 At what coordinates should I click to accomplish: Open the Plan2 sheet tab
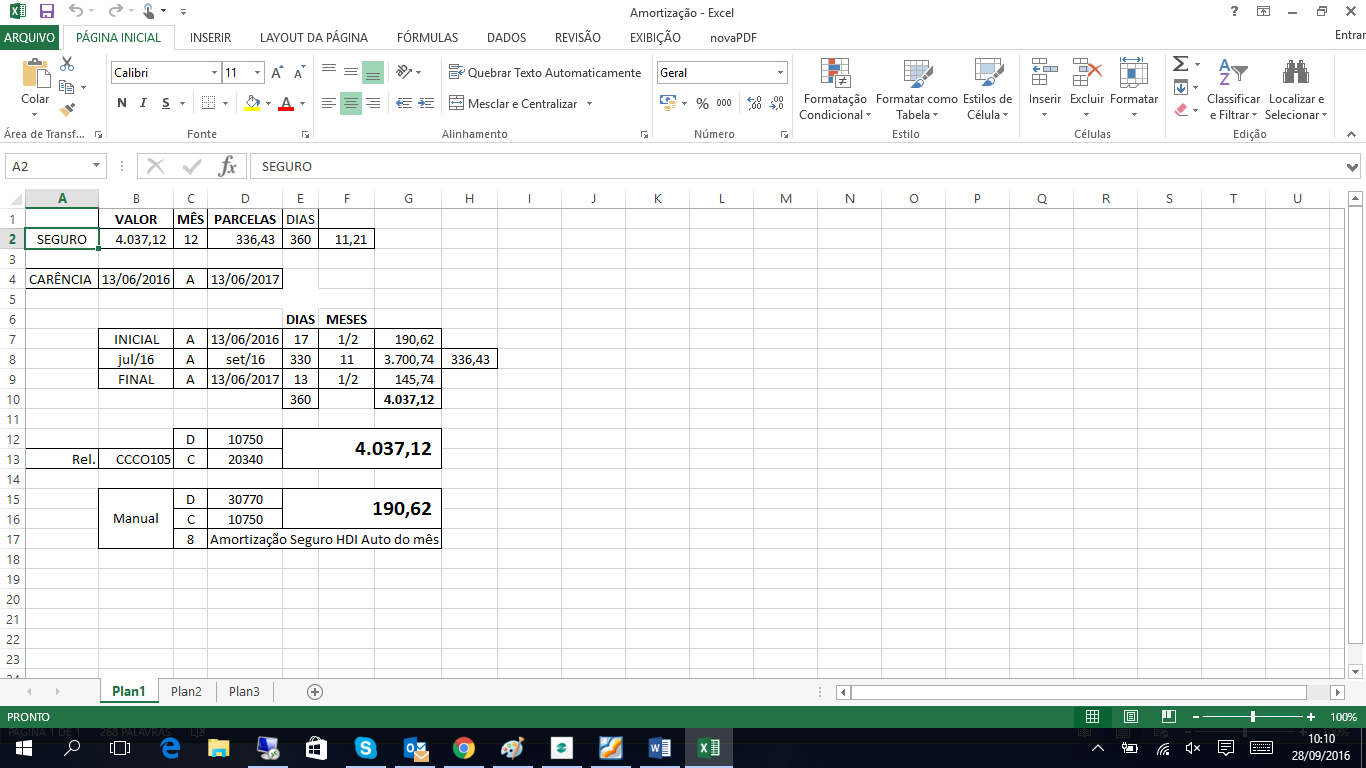[x=186, y=691]
